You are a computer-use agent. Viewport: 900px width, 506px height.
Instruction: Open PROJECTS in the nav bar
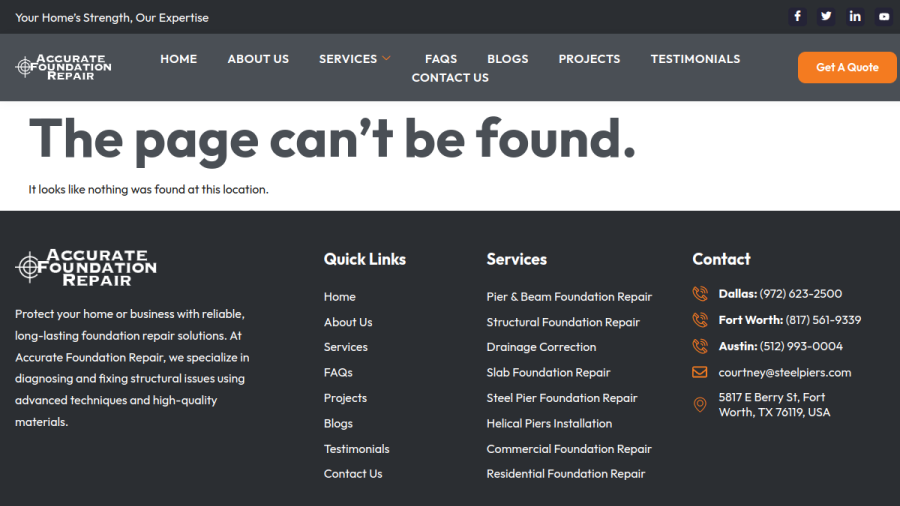589,59
